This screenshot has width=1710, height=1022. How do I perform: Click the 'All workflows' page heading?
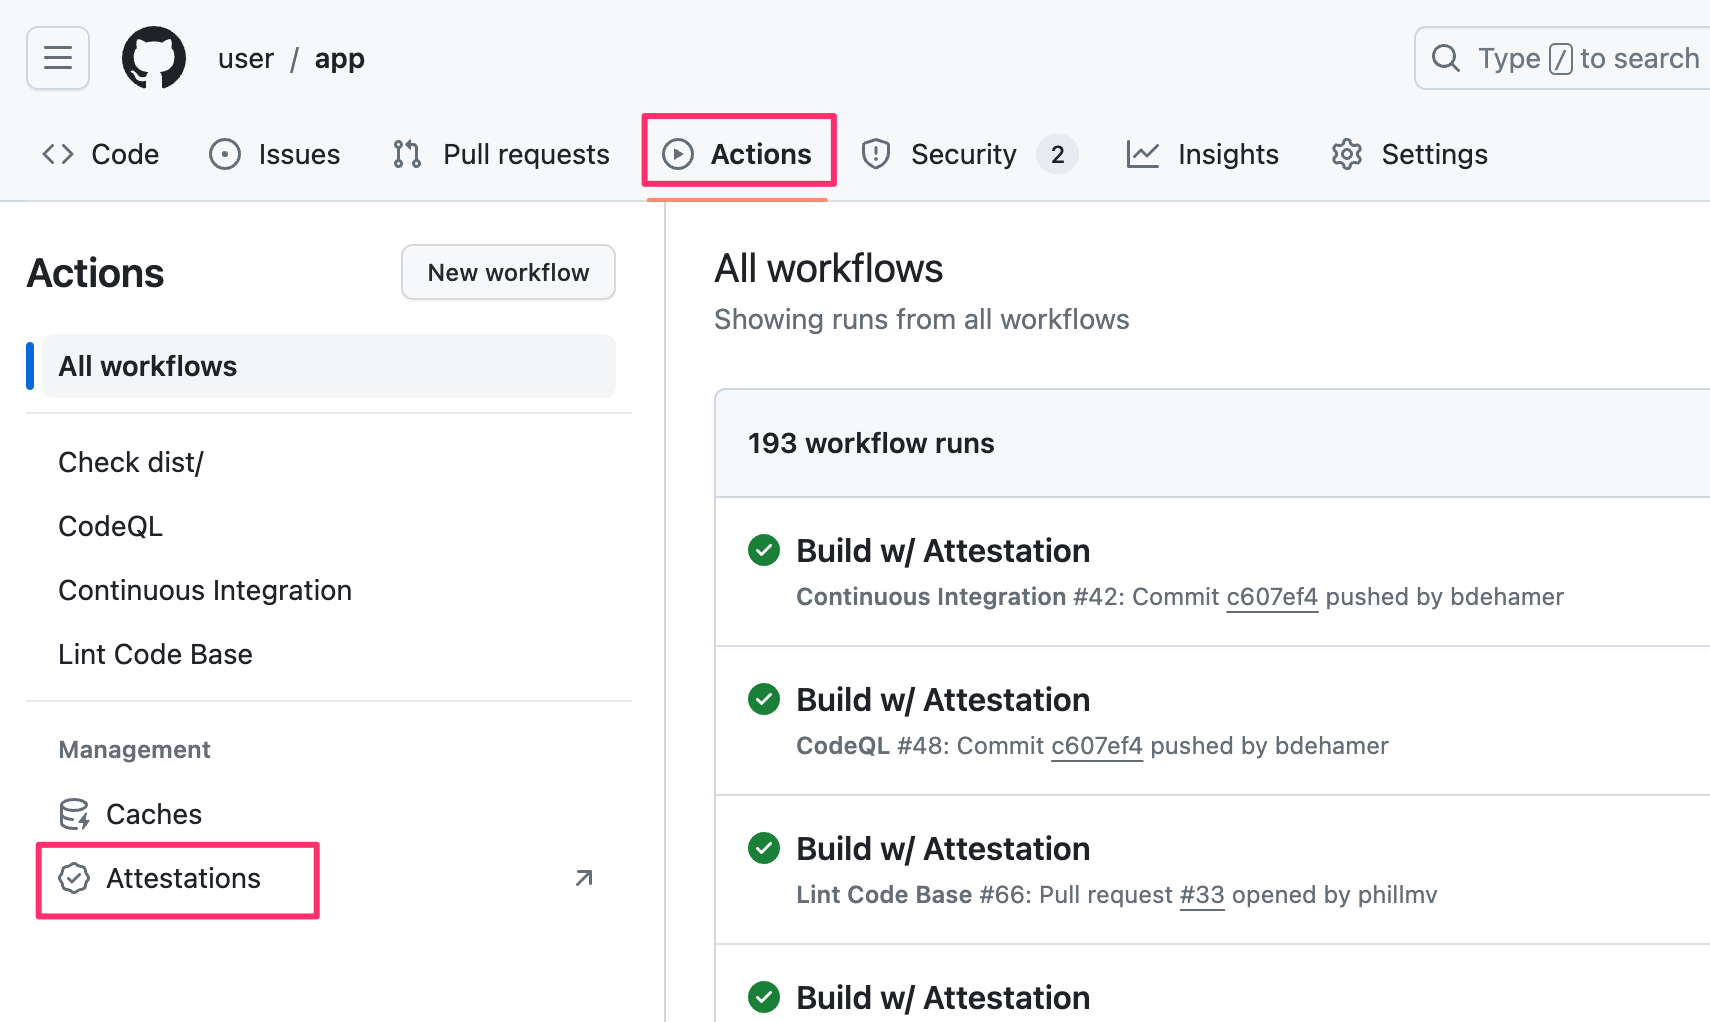click(828, 269)
